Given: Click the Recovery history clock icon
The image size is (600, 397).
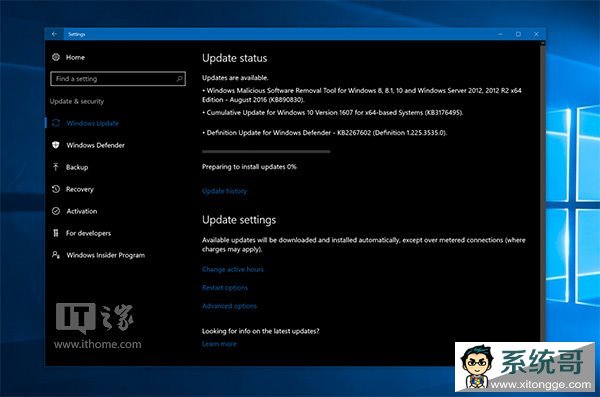Looking at the screenshot, I should [x=56, y=189].
